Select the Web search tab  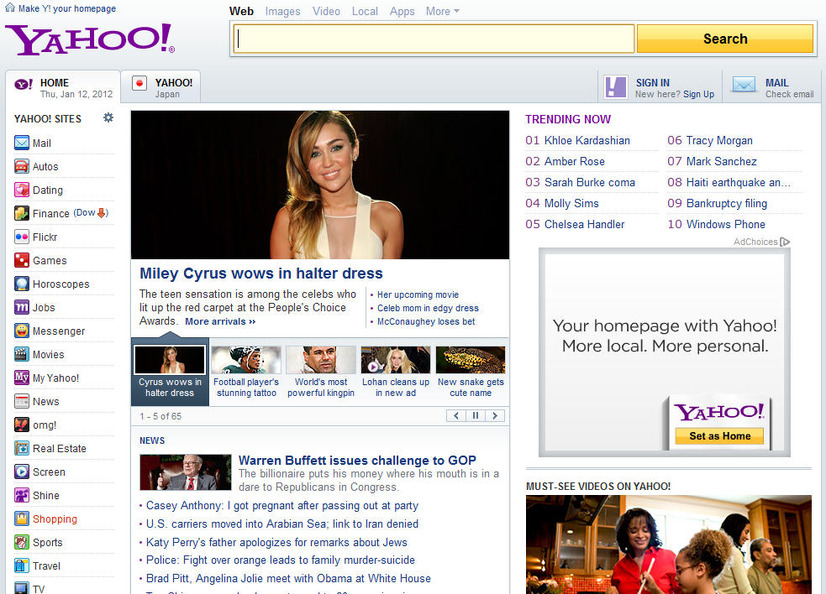click(241, 11)
